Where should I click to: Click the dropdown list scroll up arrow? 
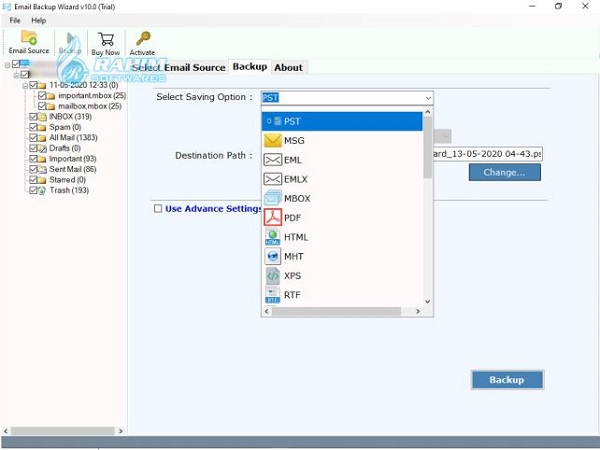(x=428, y=112)
